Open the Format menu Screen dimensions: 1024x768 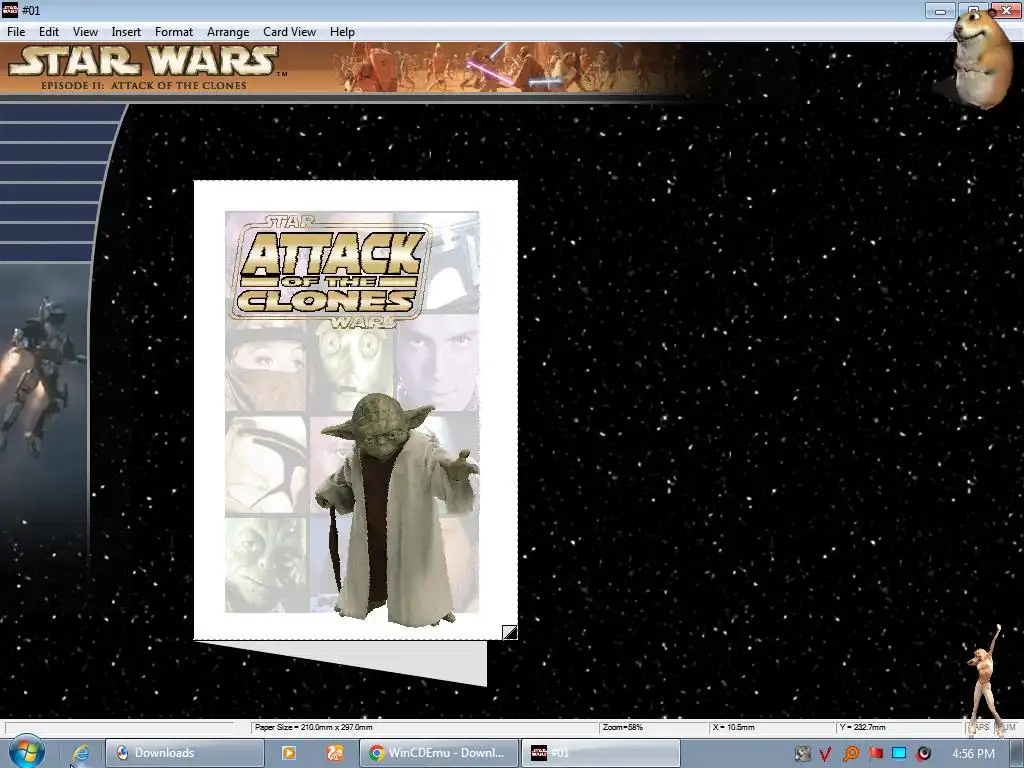pyautogui.click(x=174, y=32)
